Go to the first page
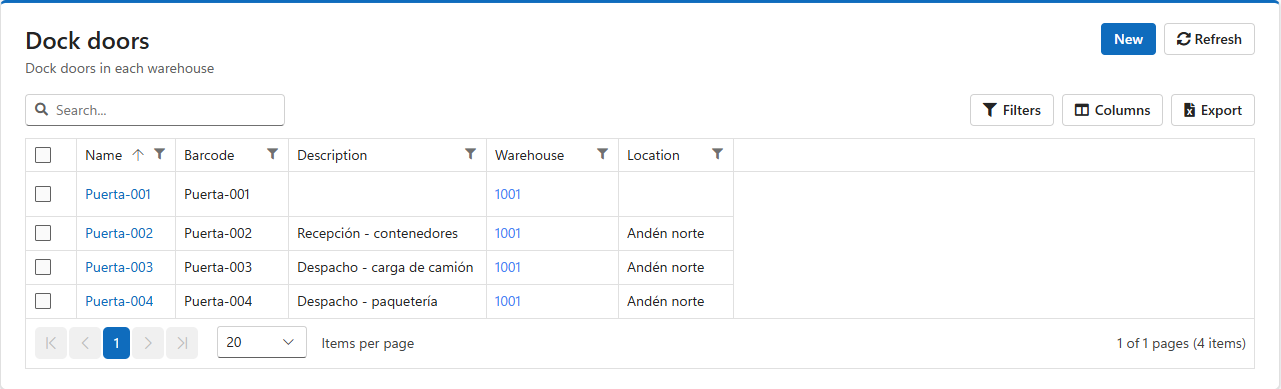This screenshot has width=1281, height=389. (51, 343)
